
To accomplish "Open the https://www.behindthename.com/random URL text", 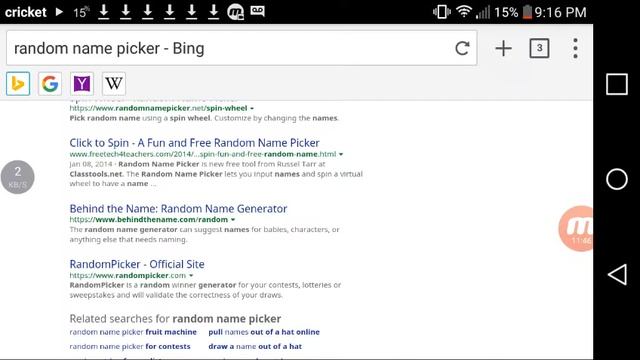I will pyautogui.click(x=149, y=219).
